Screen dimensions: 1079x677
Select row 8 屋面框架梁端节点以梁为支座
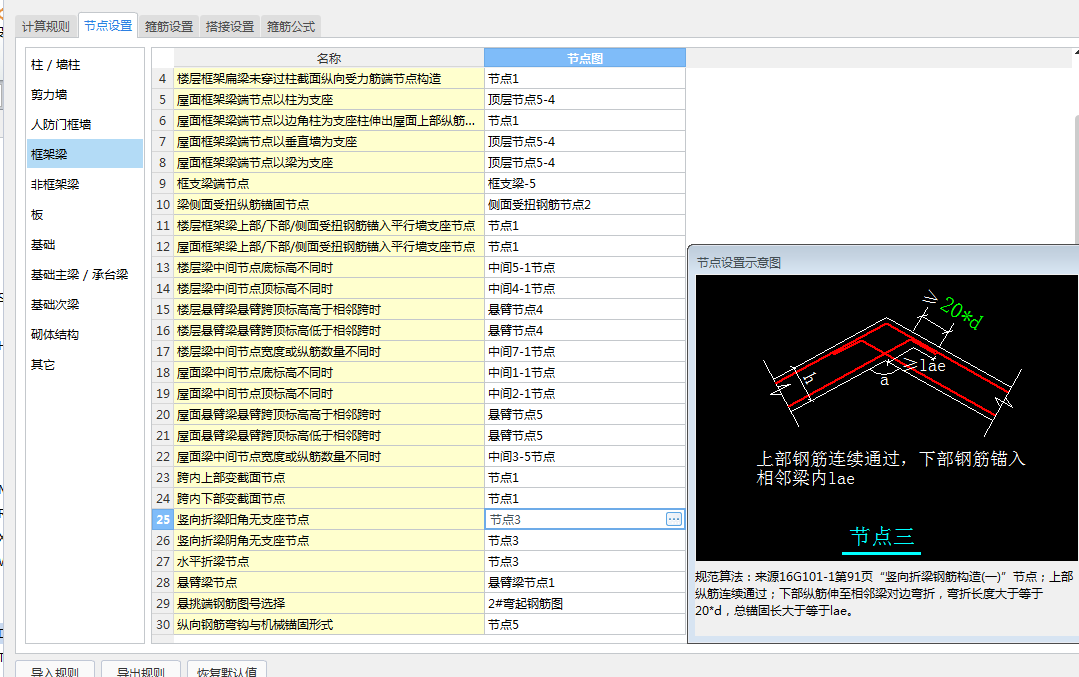point(329,163)
